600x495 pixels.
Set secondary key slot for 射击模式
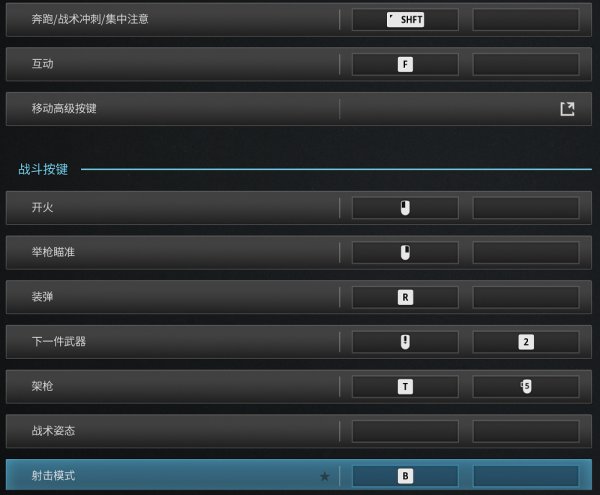click(526, 476)
